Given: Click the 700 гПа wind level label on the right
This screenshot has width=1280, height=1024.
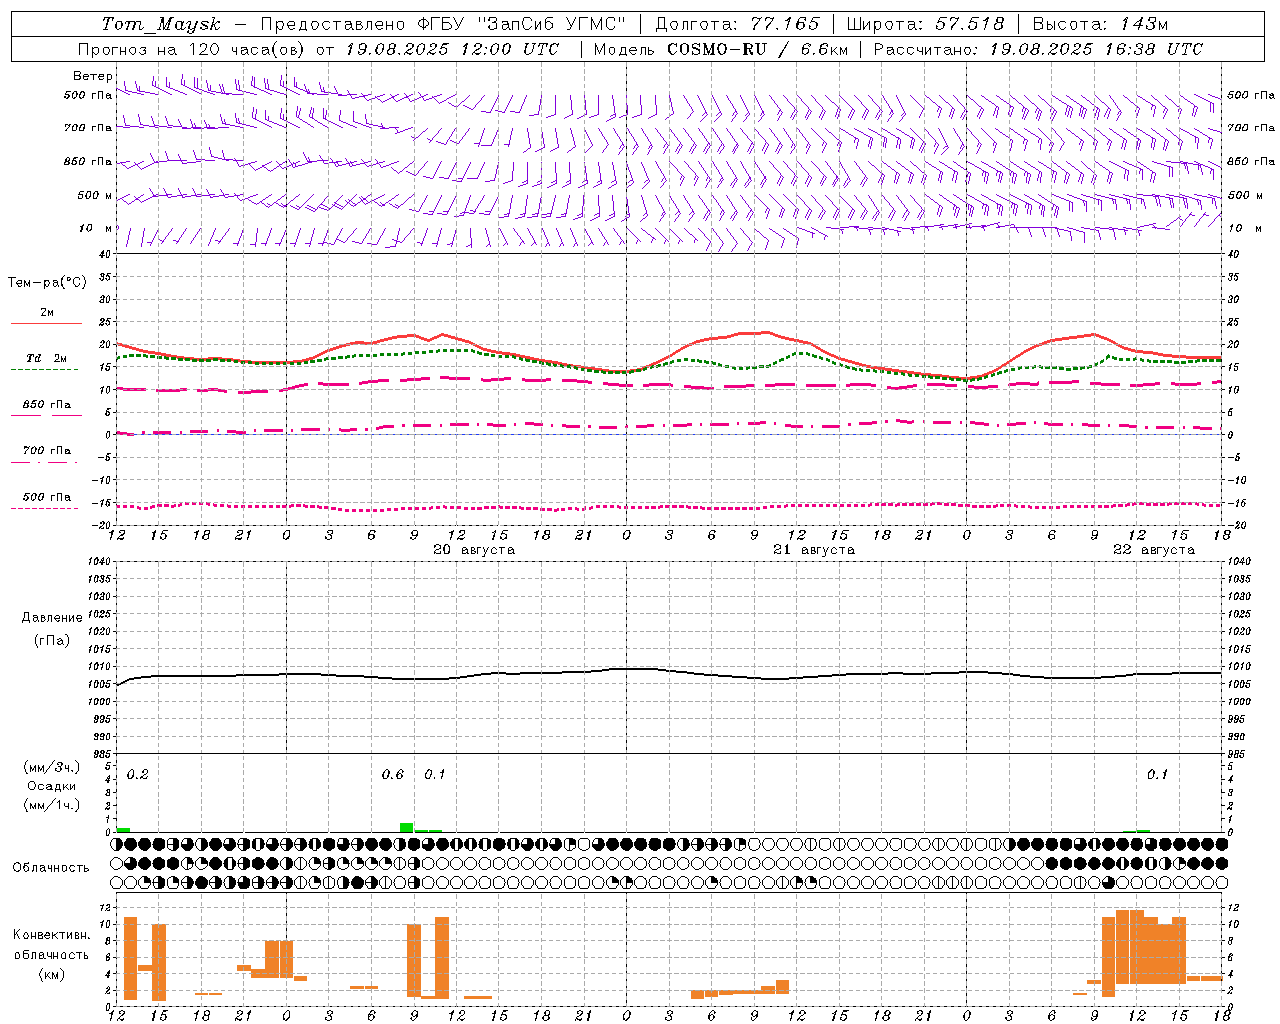Looking at the screenshot, I should click(x=1251, y=128).
